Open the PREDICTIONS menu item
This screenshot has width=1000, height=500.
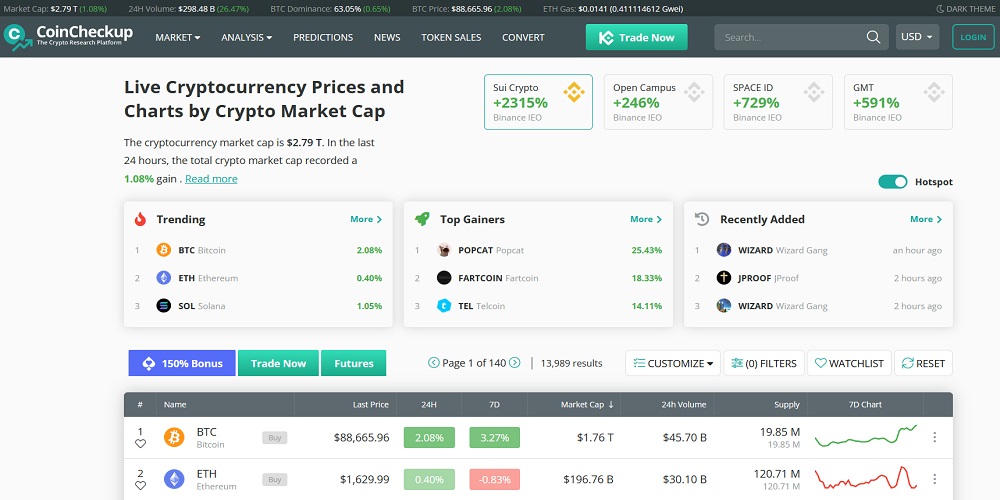click(x=323, y=37)
